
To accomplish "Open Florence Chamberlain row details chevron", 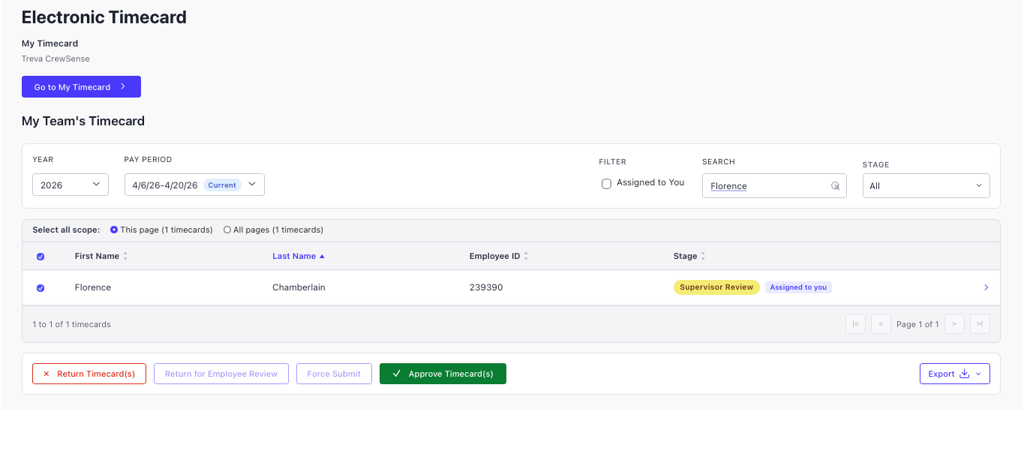I will [985, 287].
